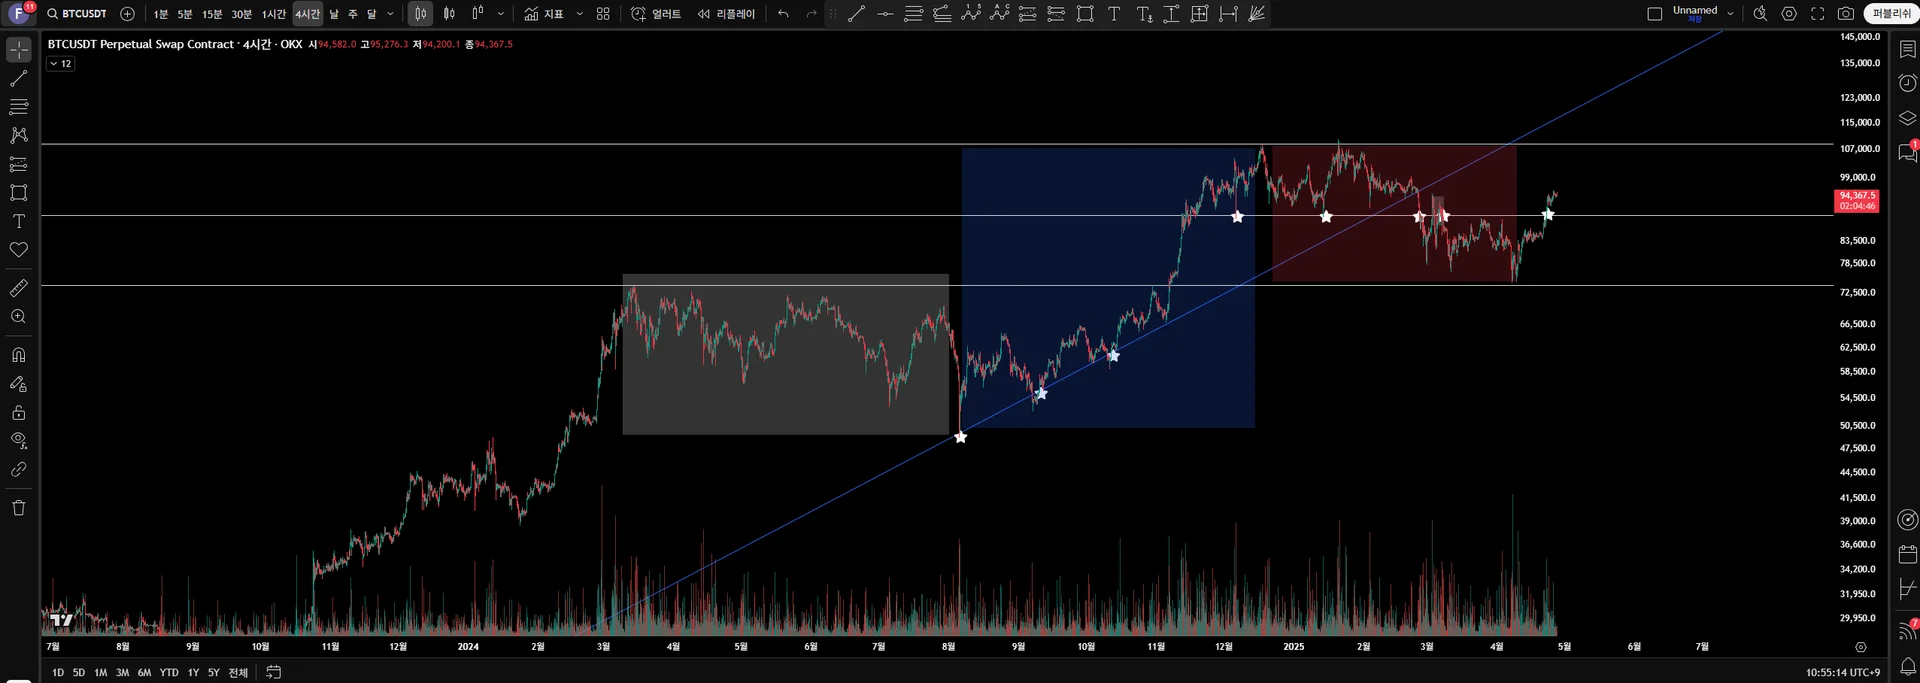Toggle hide all drawings eye icon

coord(19,441)
